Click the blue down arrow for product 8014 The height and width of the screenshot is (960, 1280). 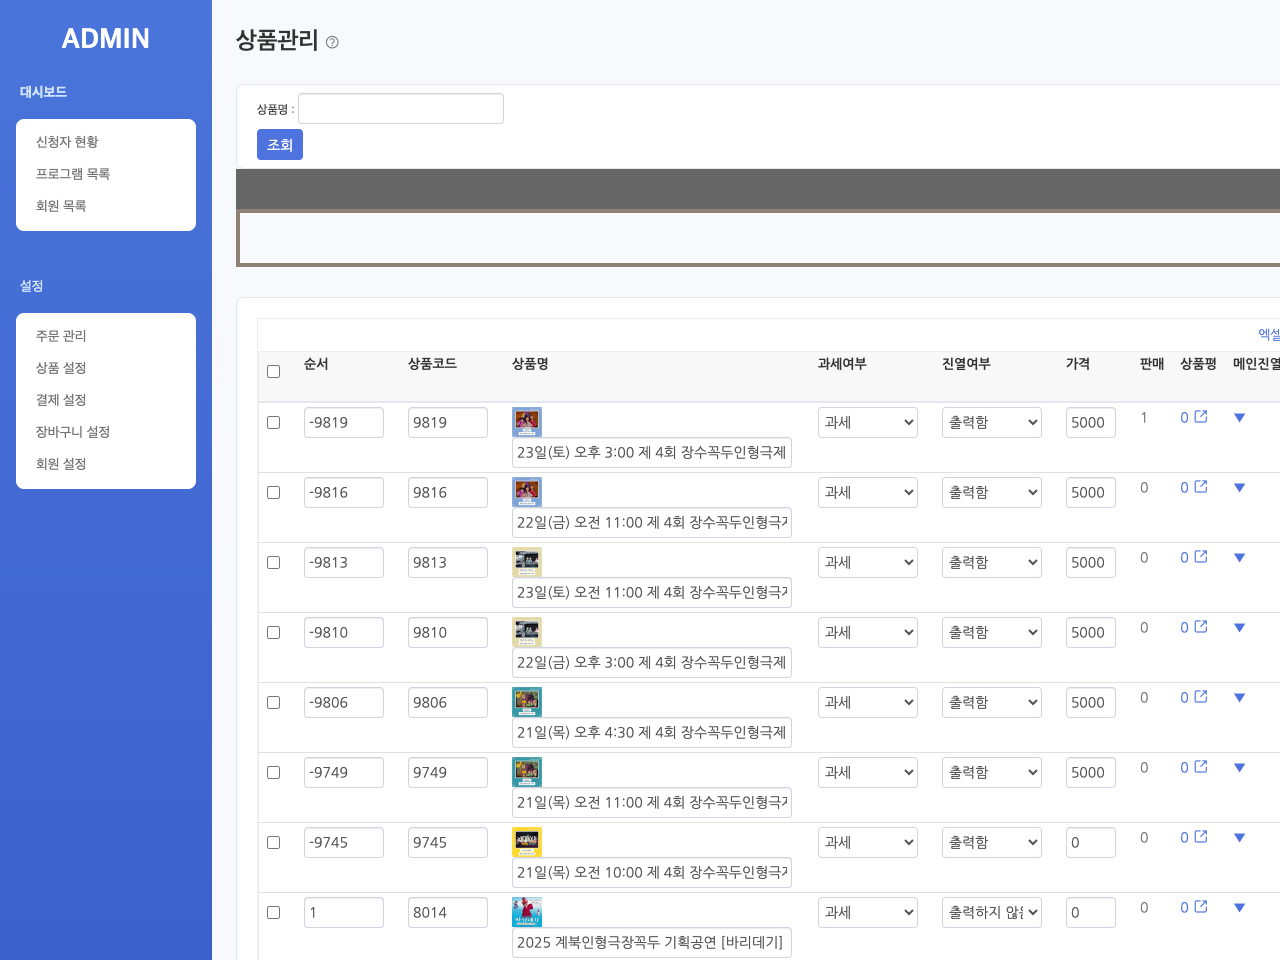(x=1239, y=908)
